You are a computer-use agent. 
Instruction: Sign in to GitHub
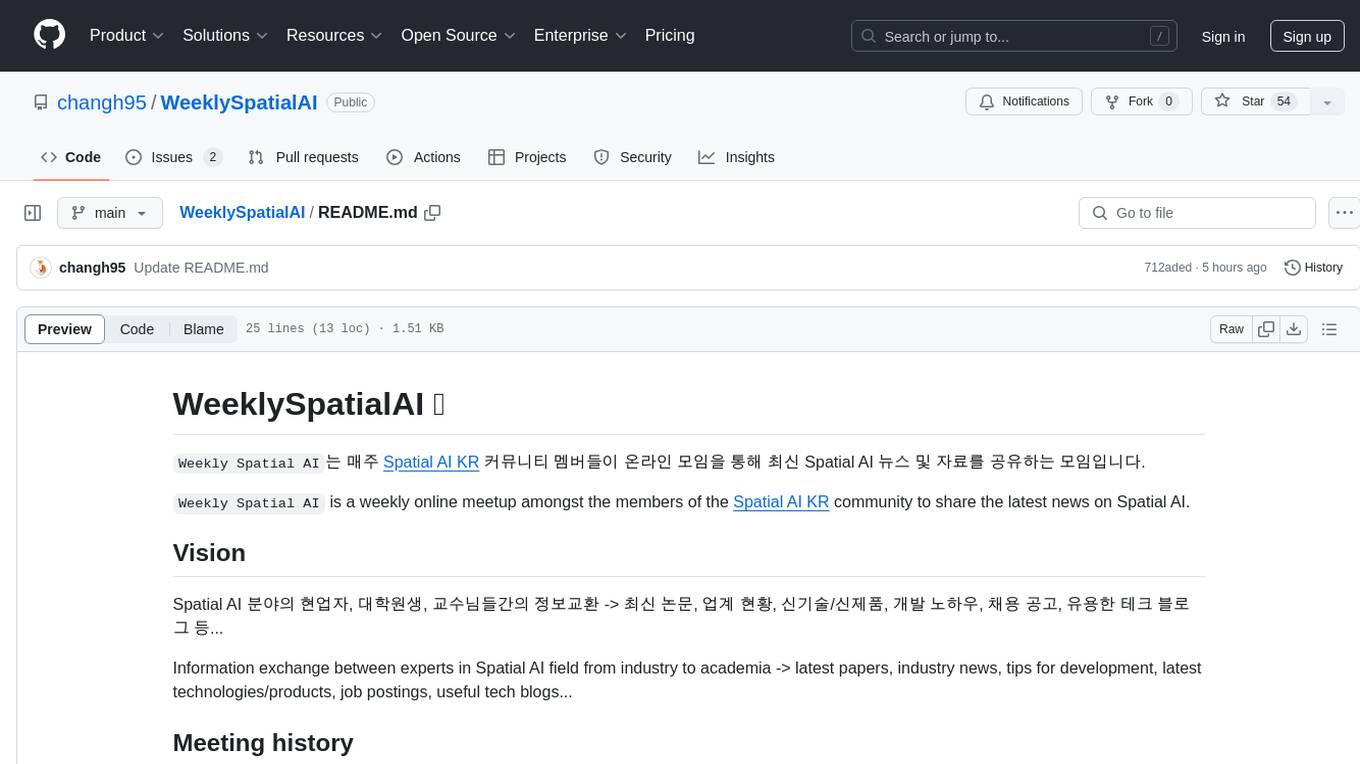[x=1223, y=36]
